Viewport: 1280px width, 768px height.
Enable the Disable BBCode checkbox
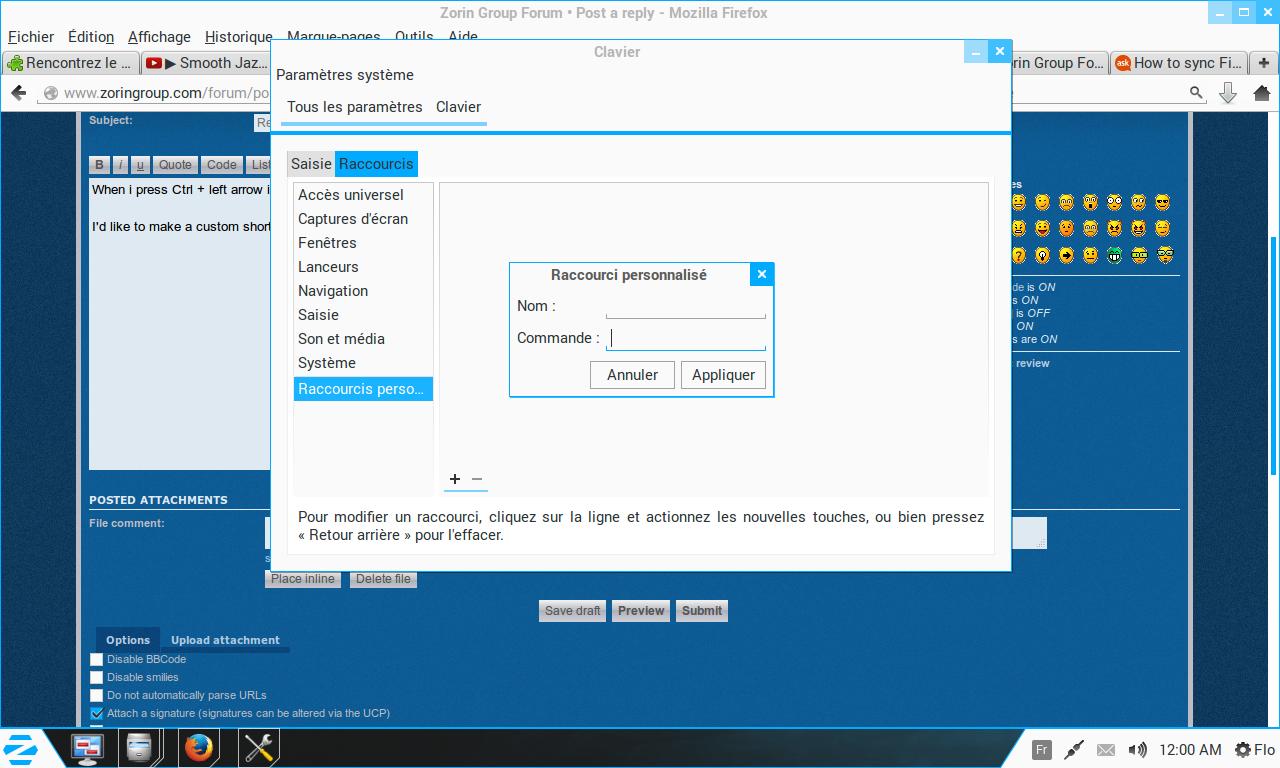pyautogui.click(x=97, y=659)
